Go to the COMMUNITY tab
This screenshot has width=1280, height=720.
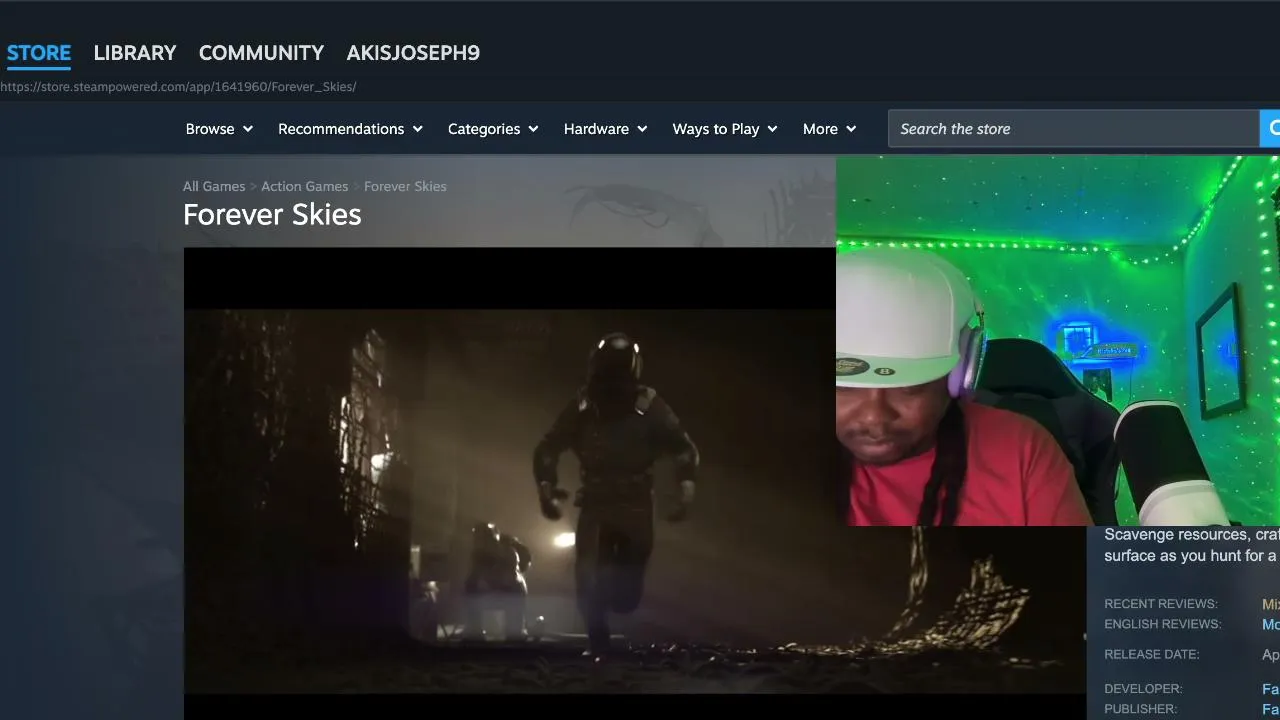click(261, 53)
